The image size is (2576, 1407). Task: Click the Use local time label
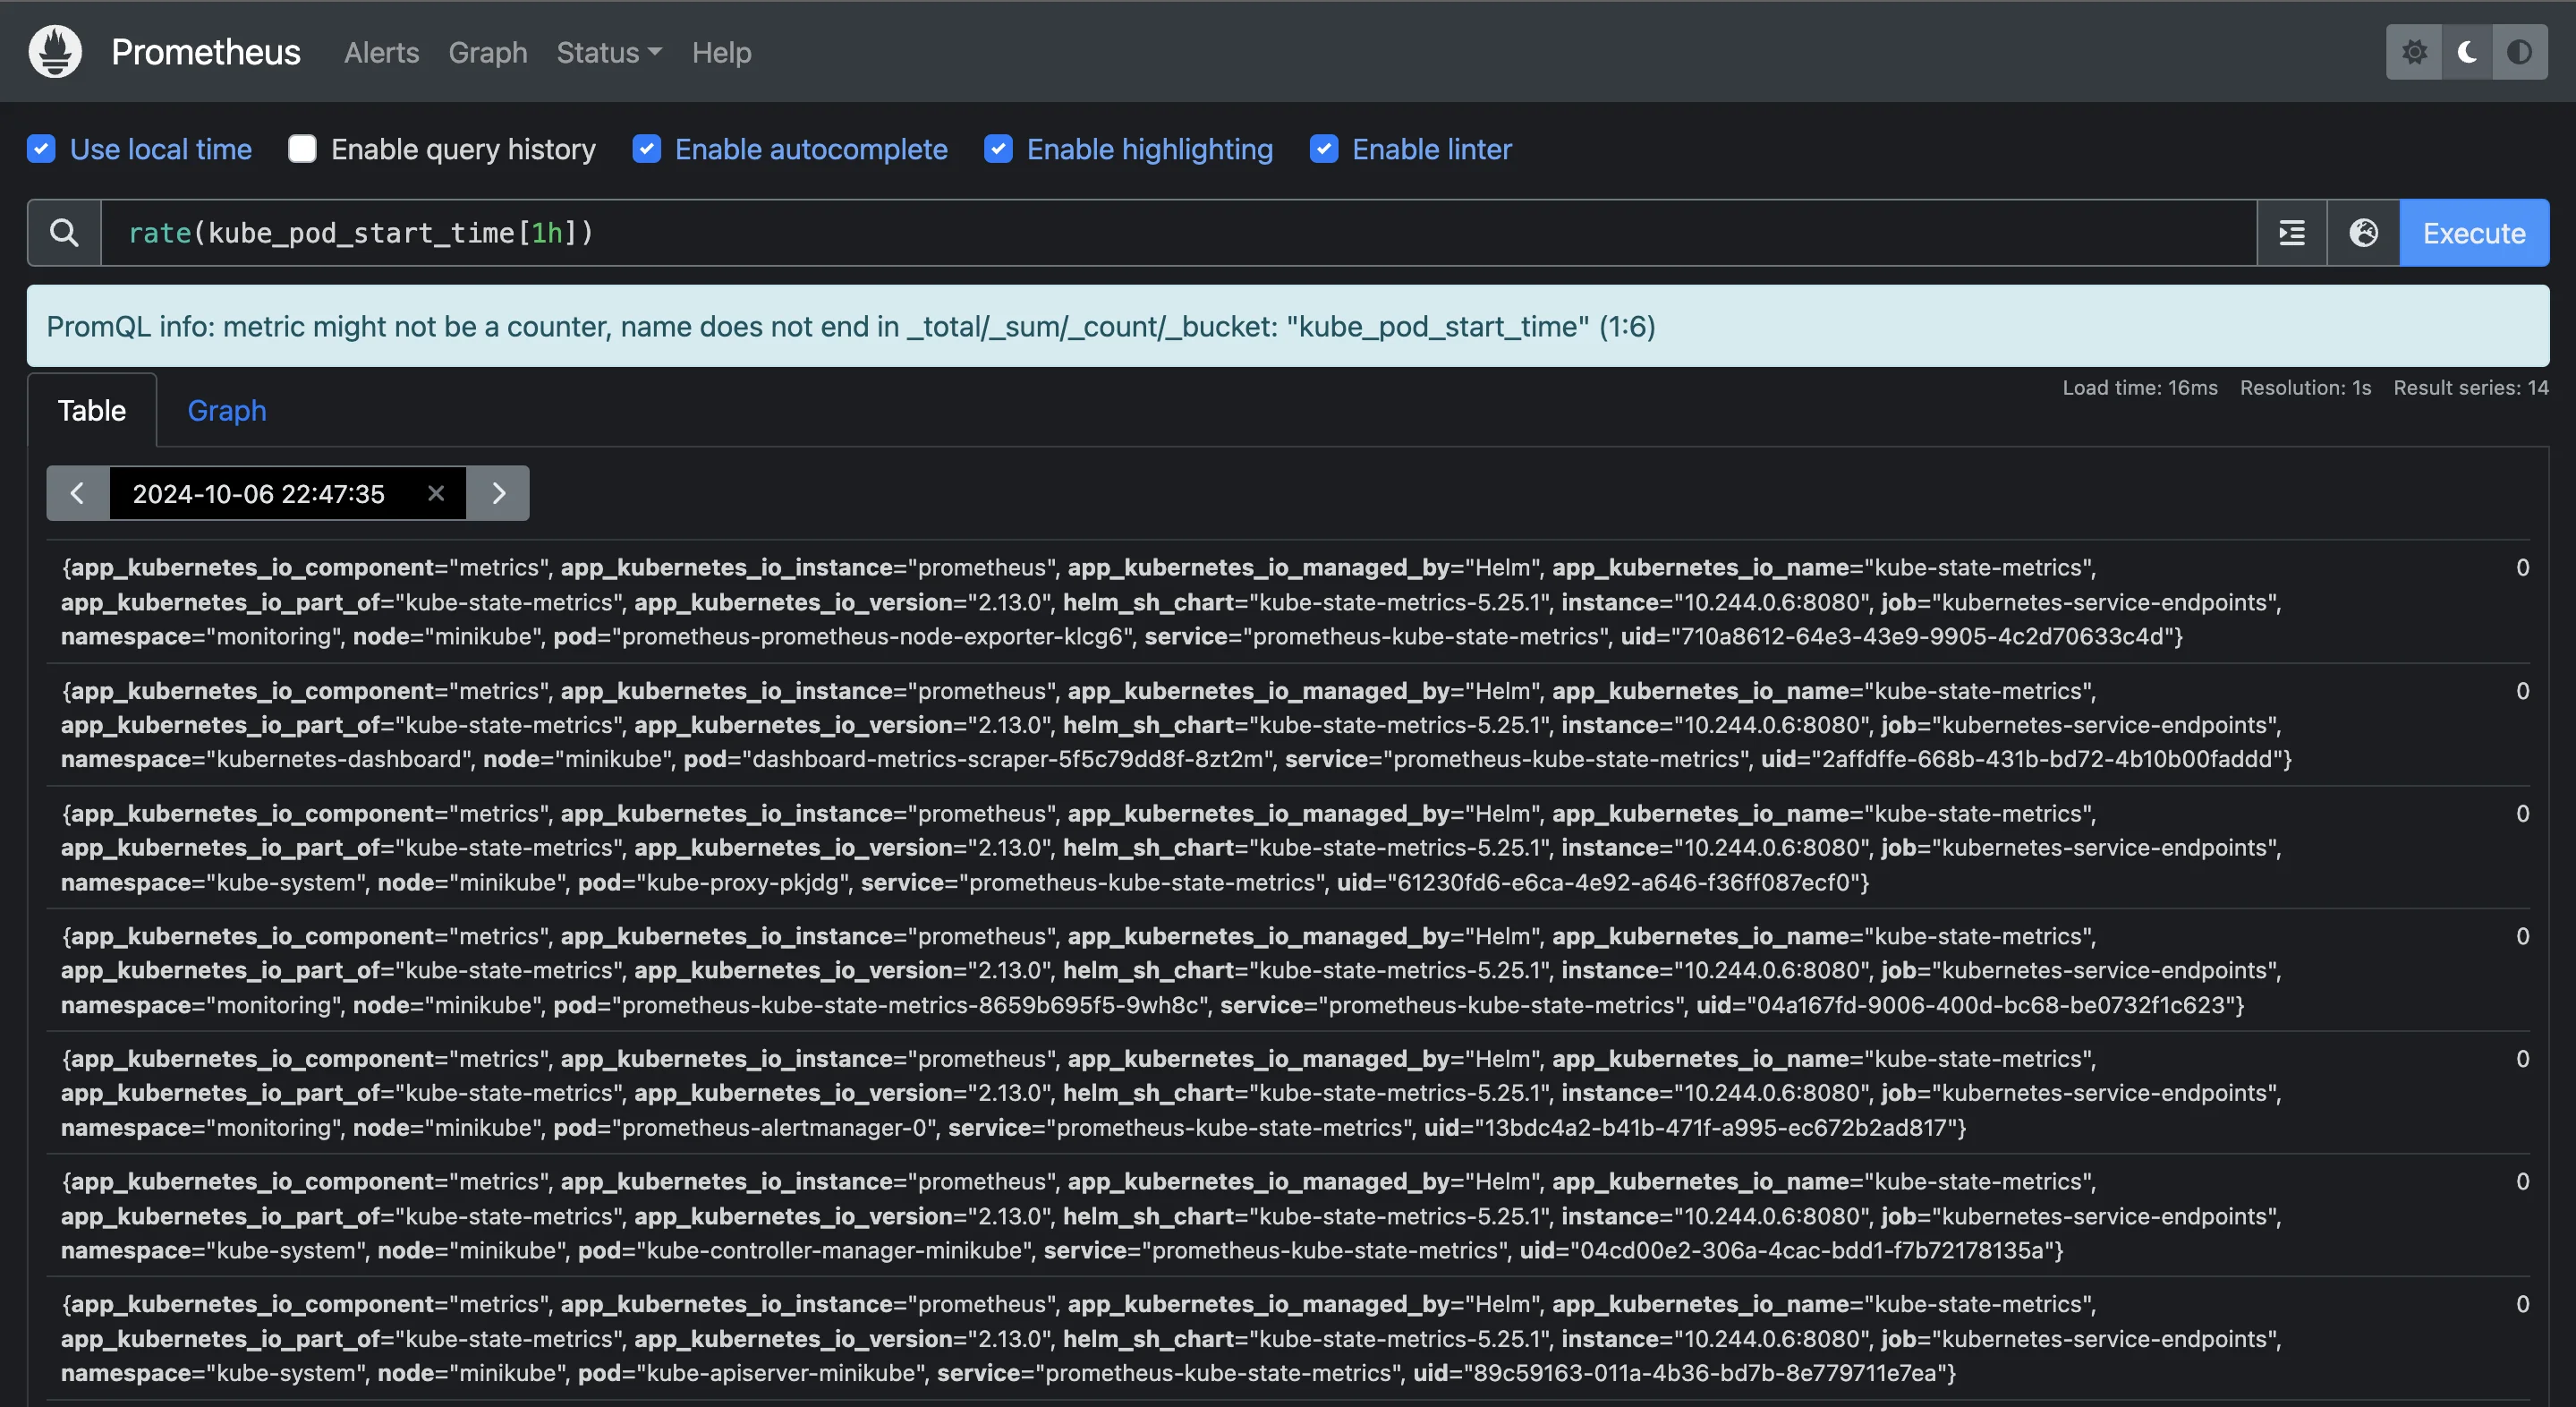click(x=161, y=149)
